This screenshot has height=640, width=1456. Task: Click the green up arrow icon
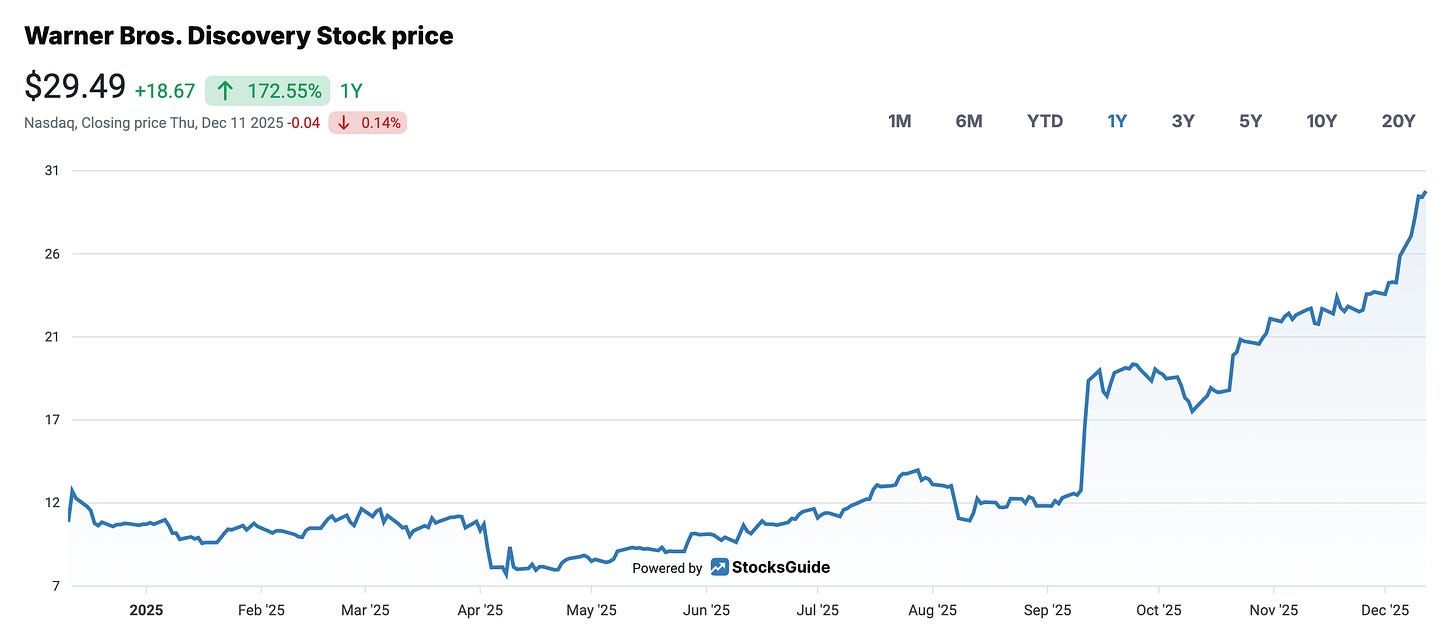(226, 91)
